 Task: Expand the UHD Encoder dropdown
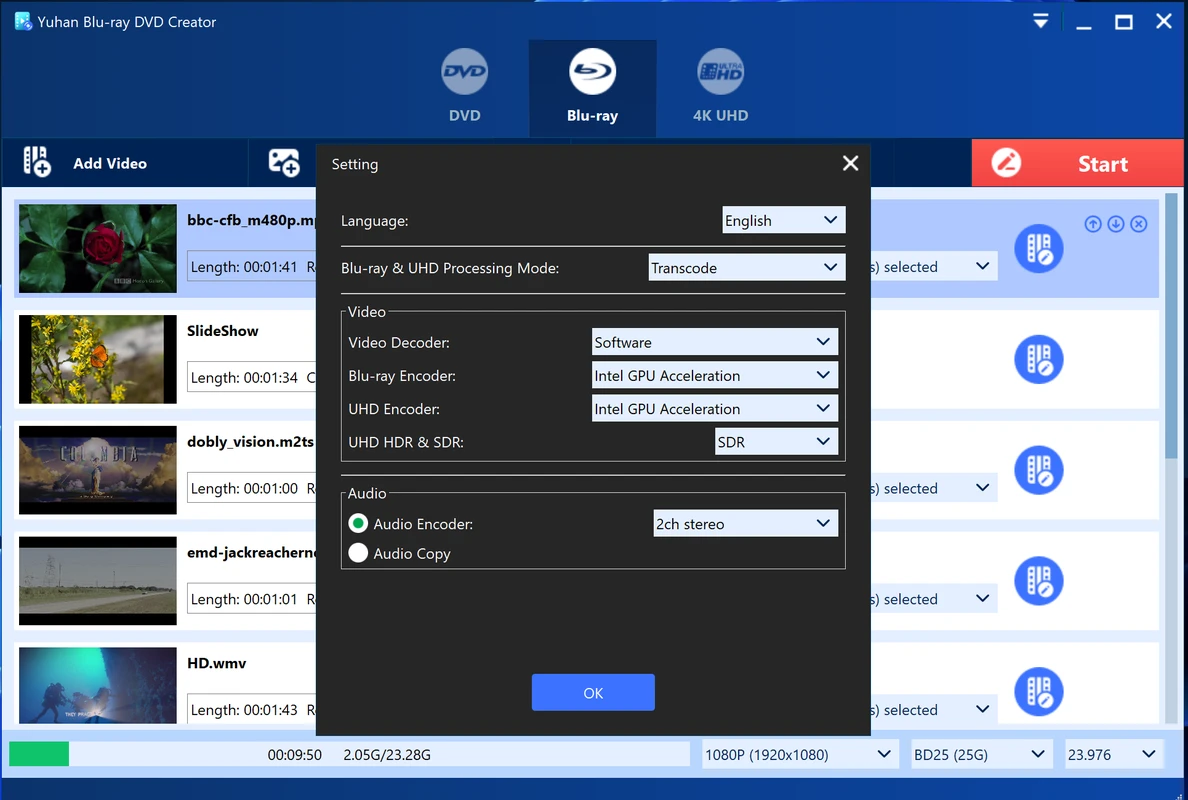click(x=714, y=408)
